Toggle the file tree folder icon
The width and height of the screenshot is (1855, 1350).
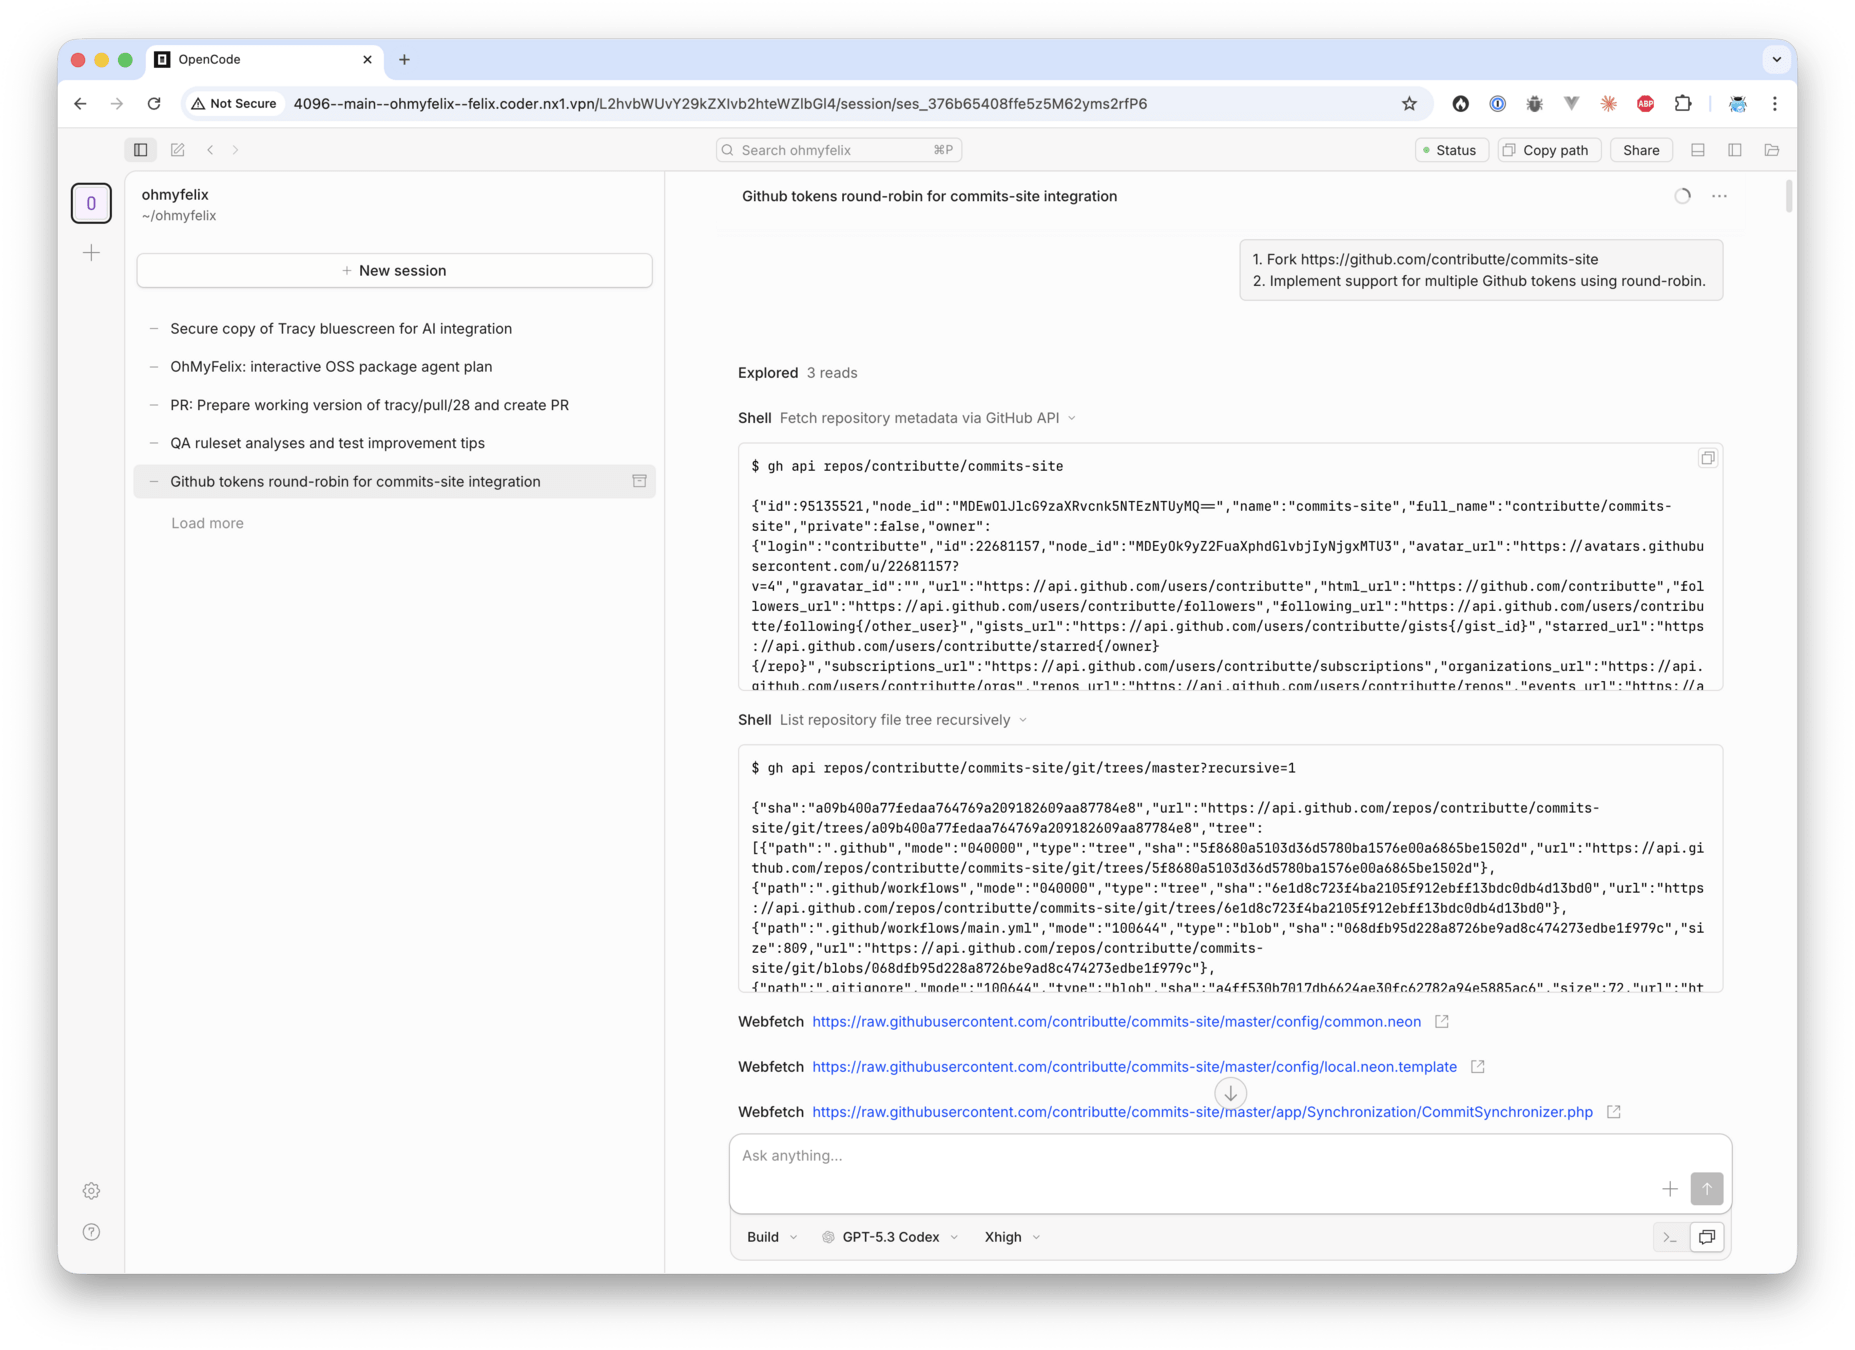1772,150
